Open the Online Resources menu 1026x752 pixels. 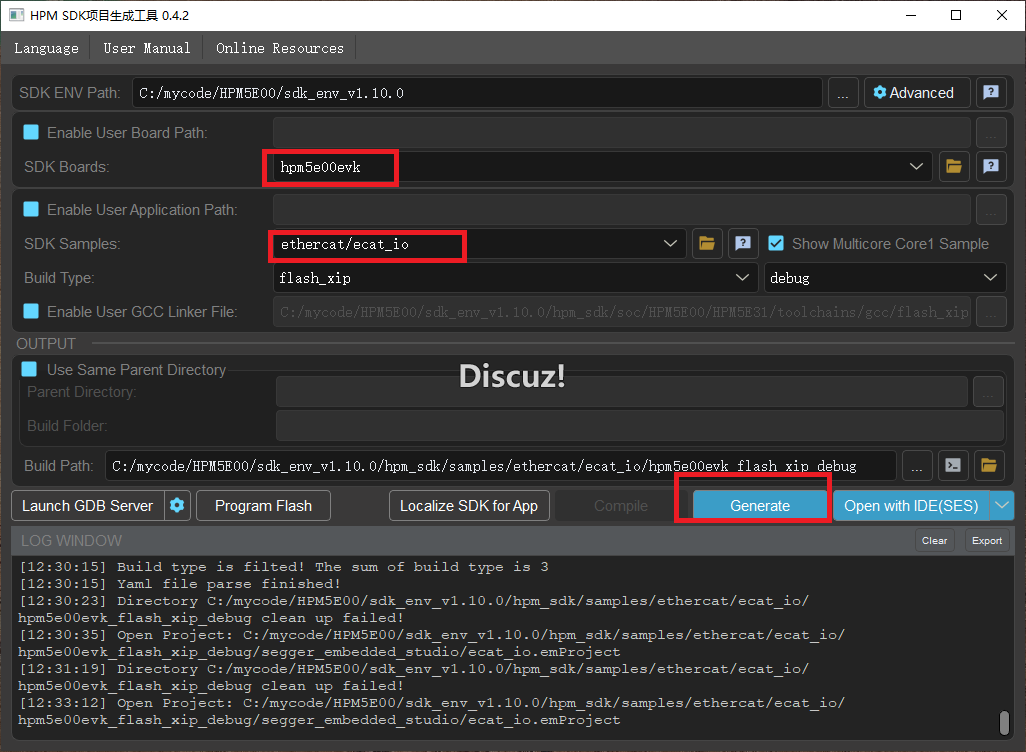pos(279,48)
